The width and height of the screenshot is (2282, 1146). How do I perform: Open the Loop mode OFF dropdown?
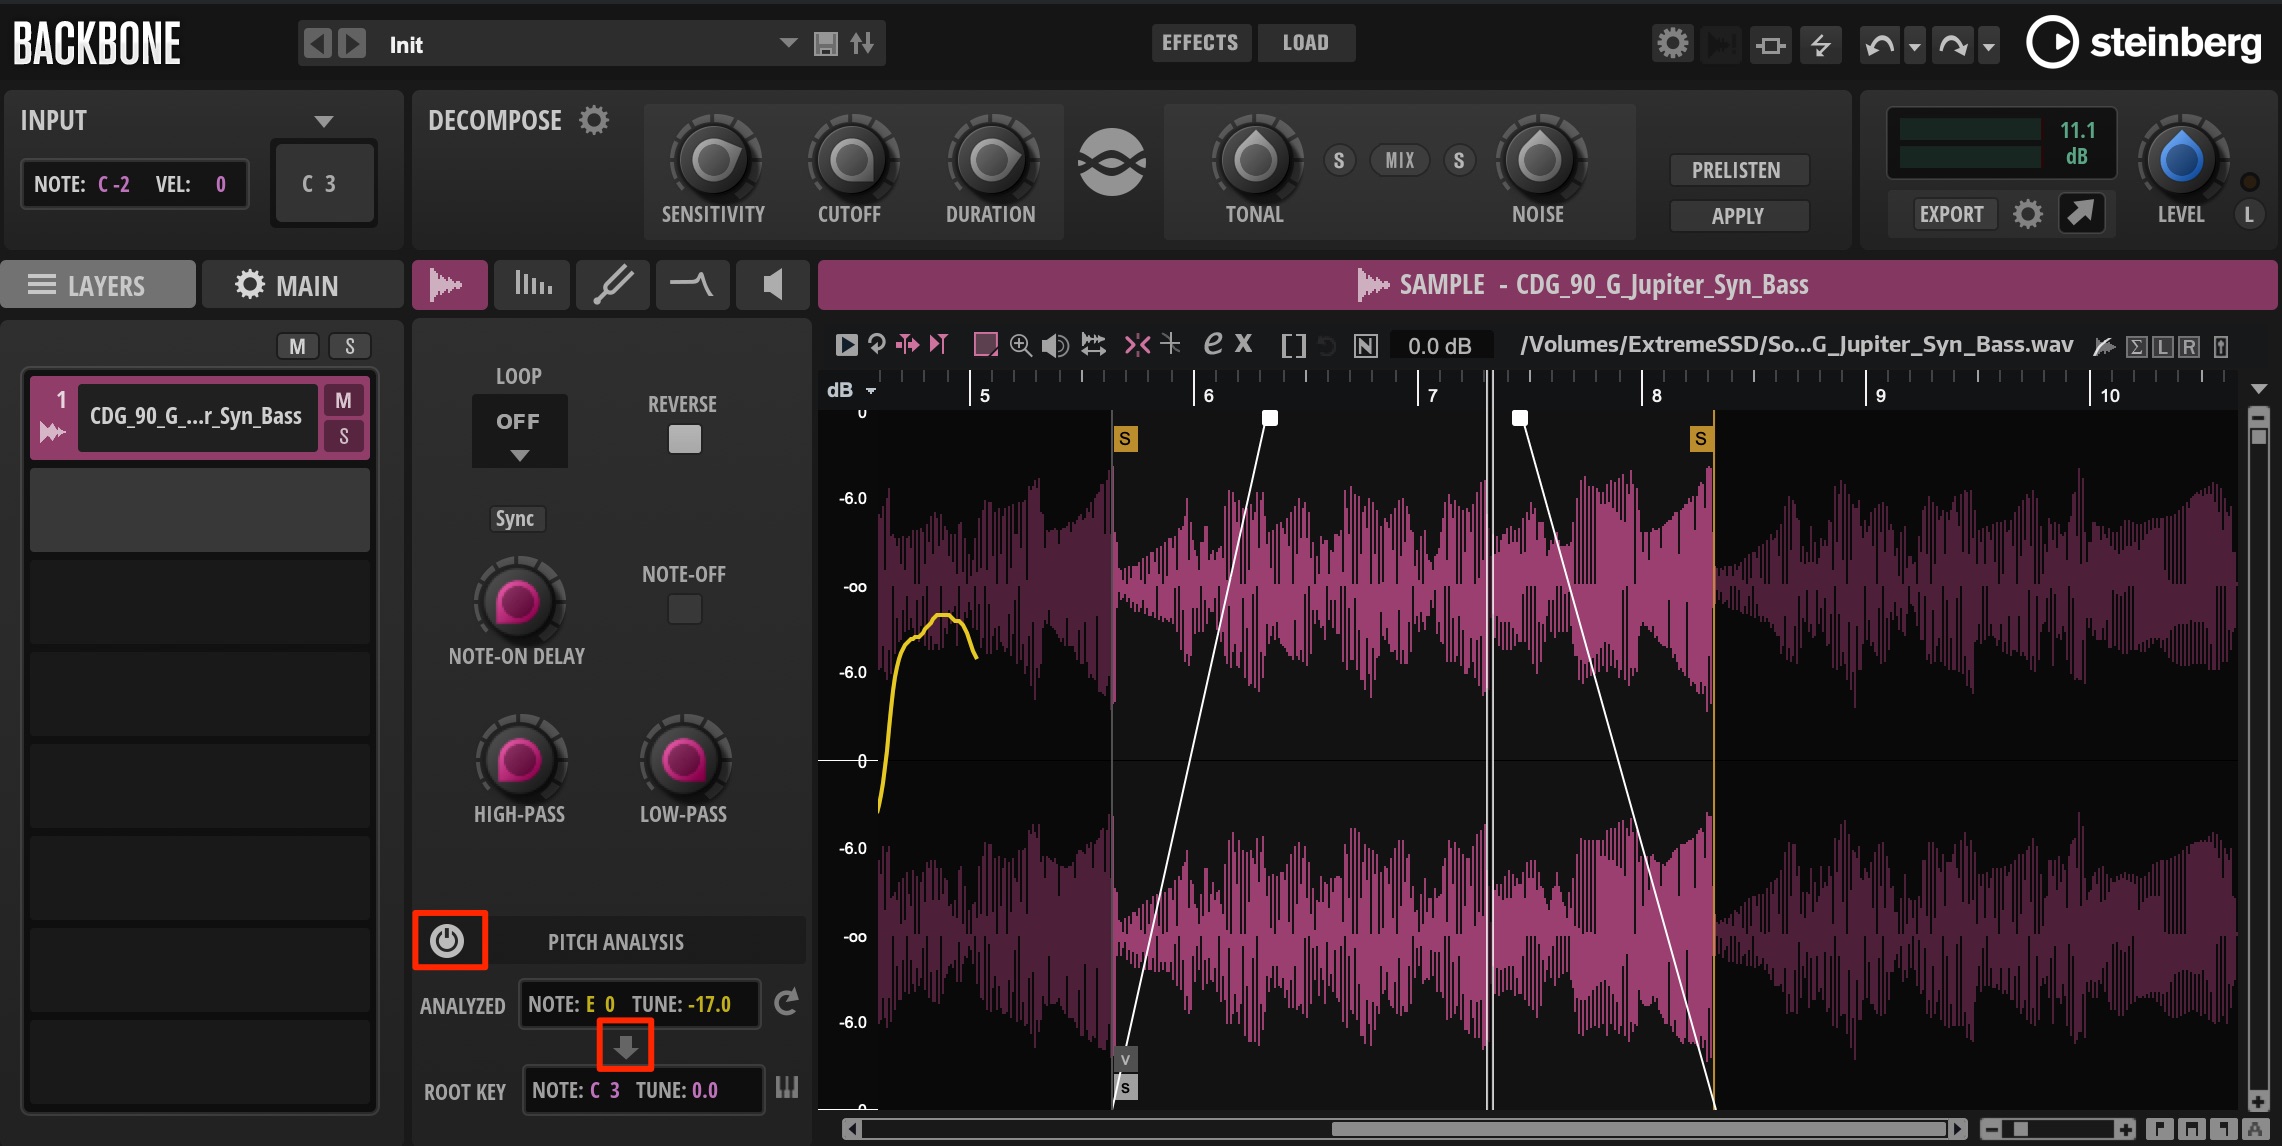[519, 431]
